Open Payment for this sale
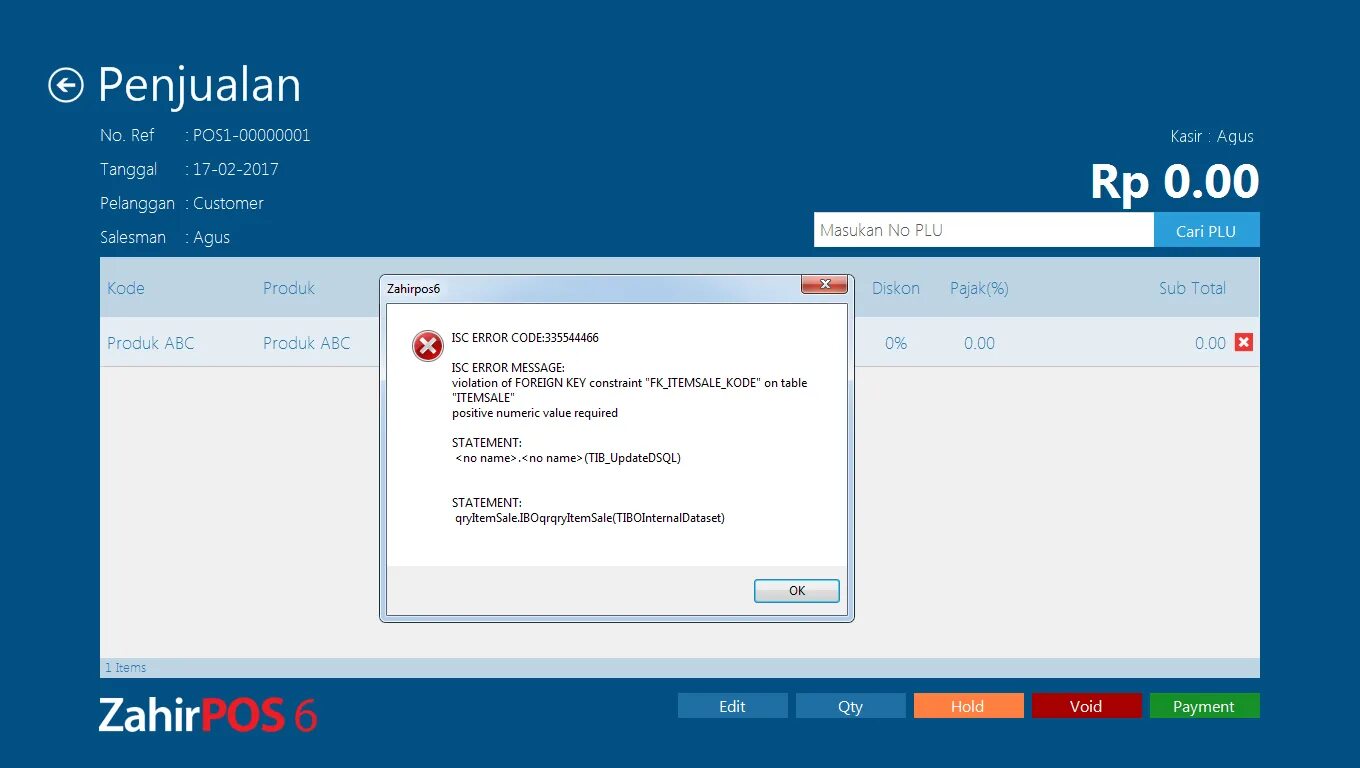Screen dimensions: 1360x768 pos(1204,706)
